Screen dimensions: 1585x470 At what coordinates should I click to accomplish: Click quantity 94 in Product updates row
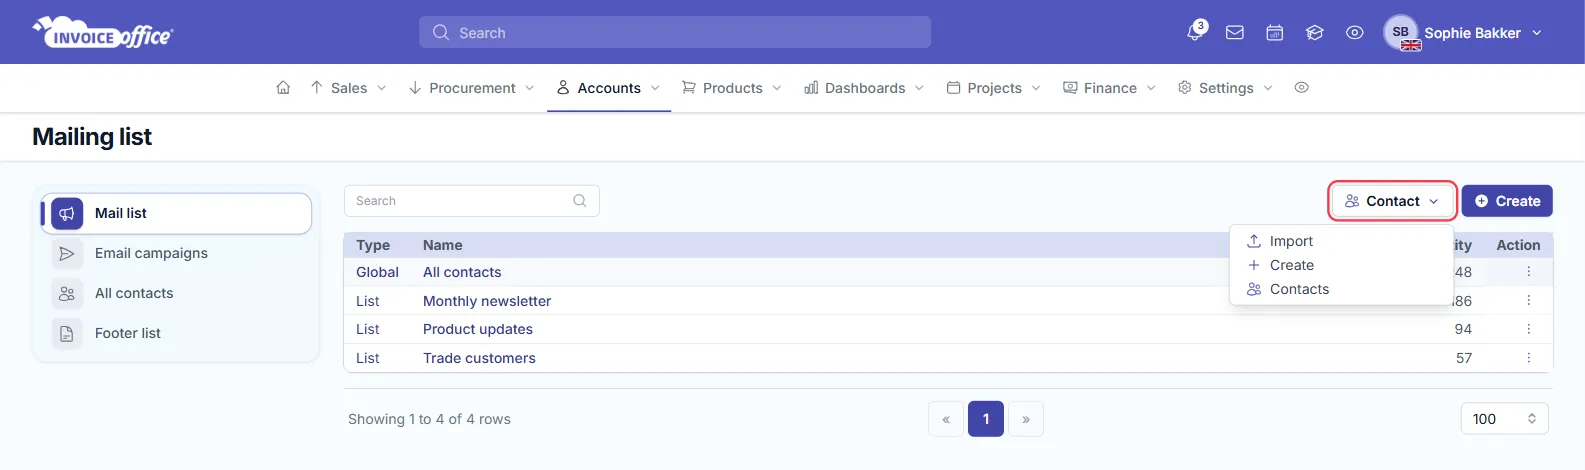(x=1463, y=329)
